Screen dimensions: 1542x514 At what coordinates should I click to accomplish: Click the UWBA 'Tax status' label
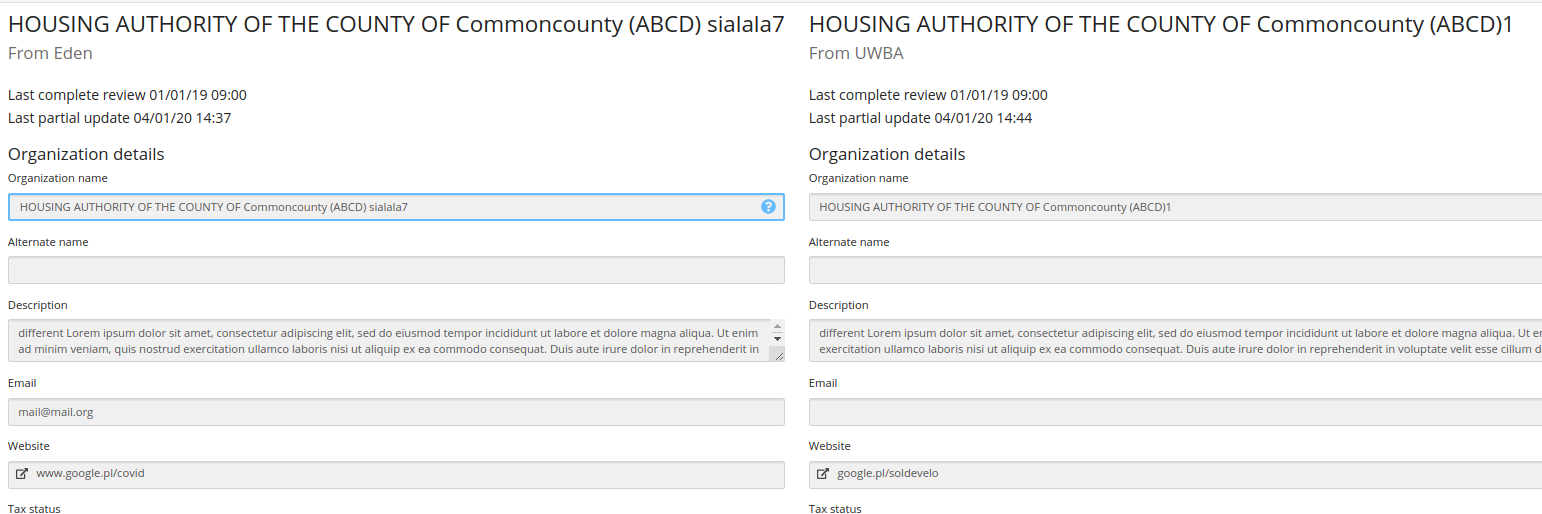tap(835, 509)
